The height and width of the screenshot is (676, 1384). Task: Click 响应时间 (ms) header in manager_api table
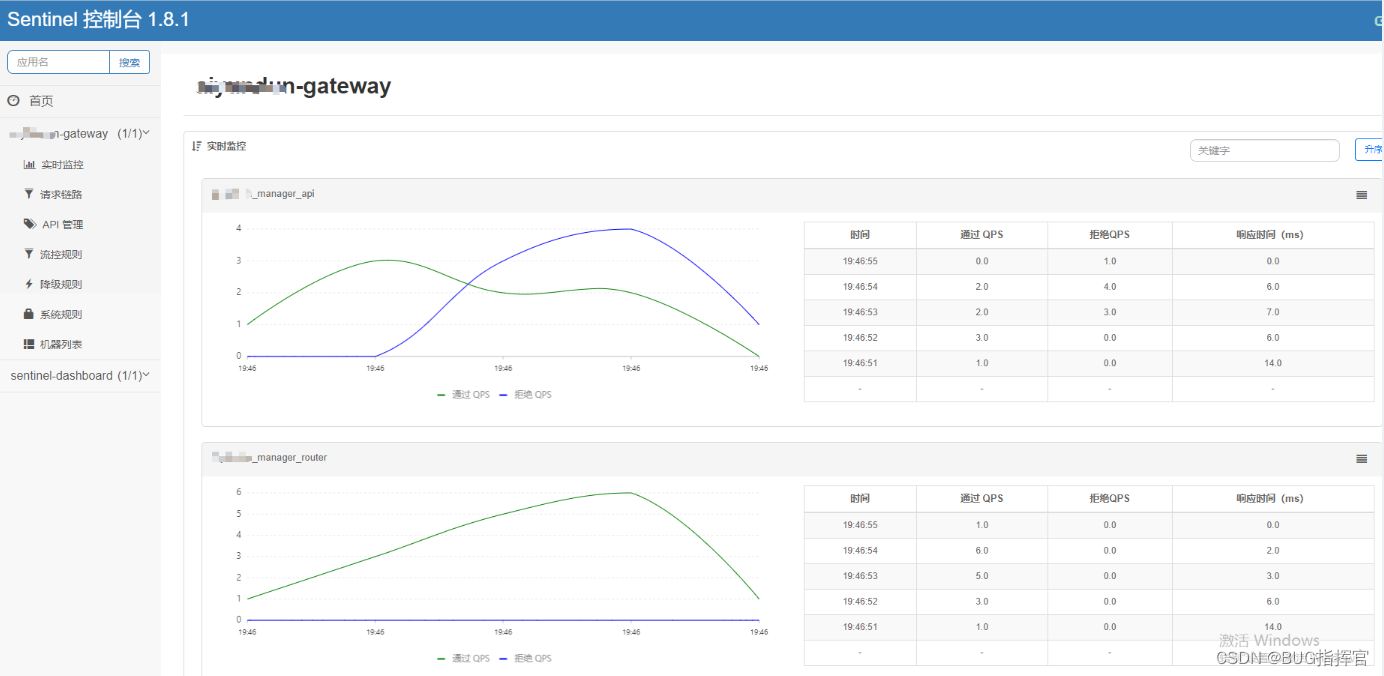[x=1273, y=235]
